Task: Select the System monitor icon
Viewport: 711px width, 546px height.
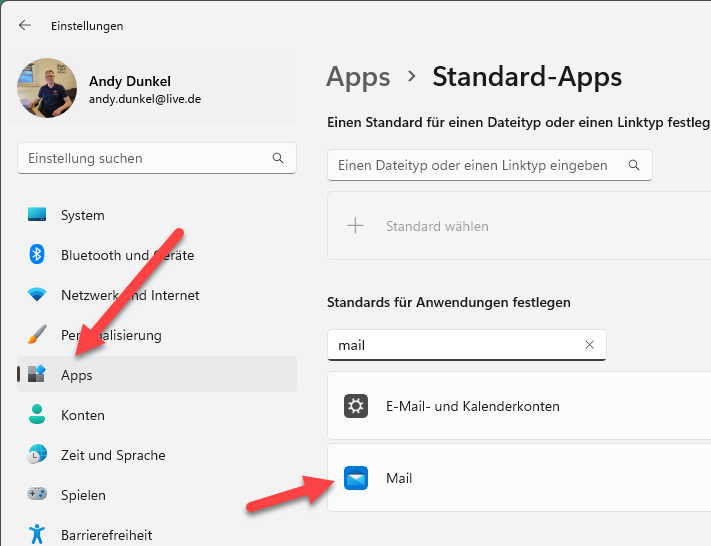Action: pyautogui.click(x=37, y=214)
